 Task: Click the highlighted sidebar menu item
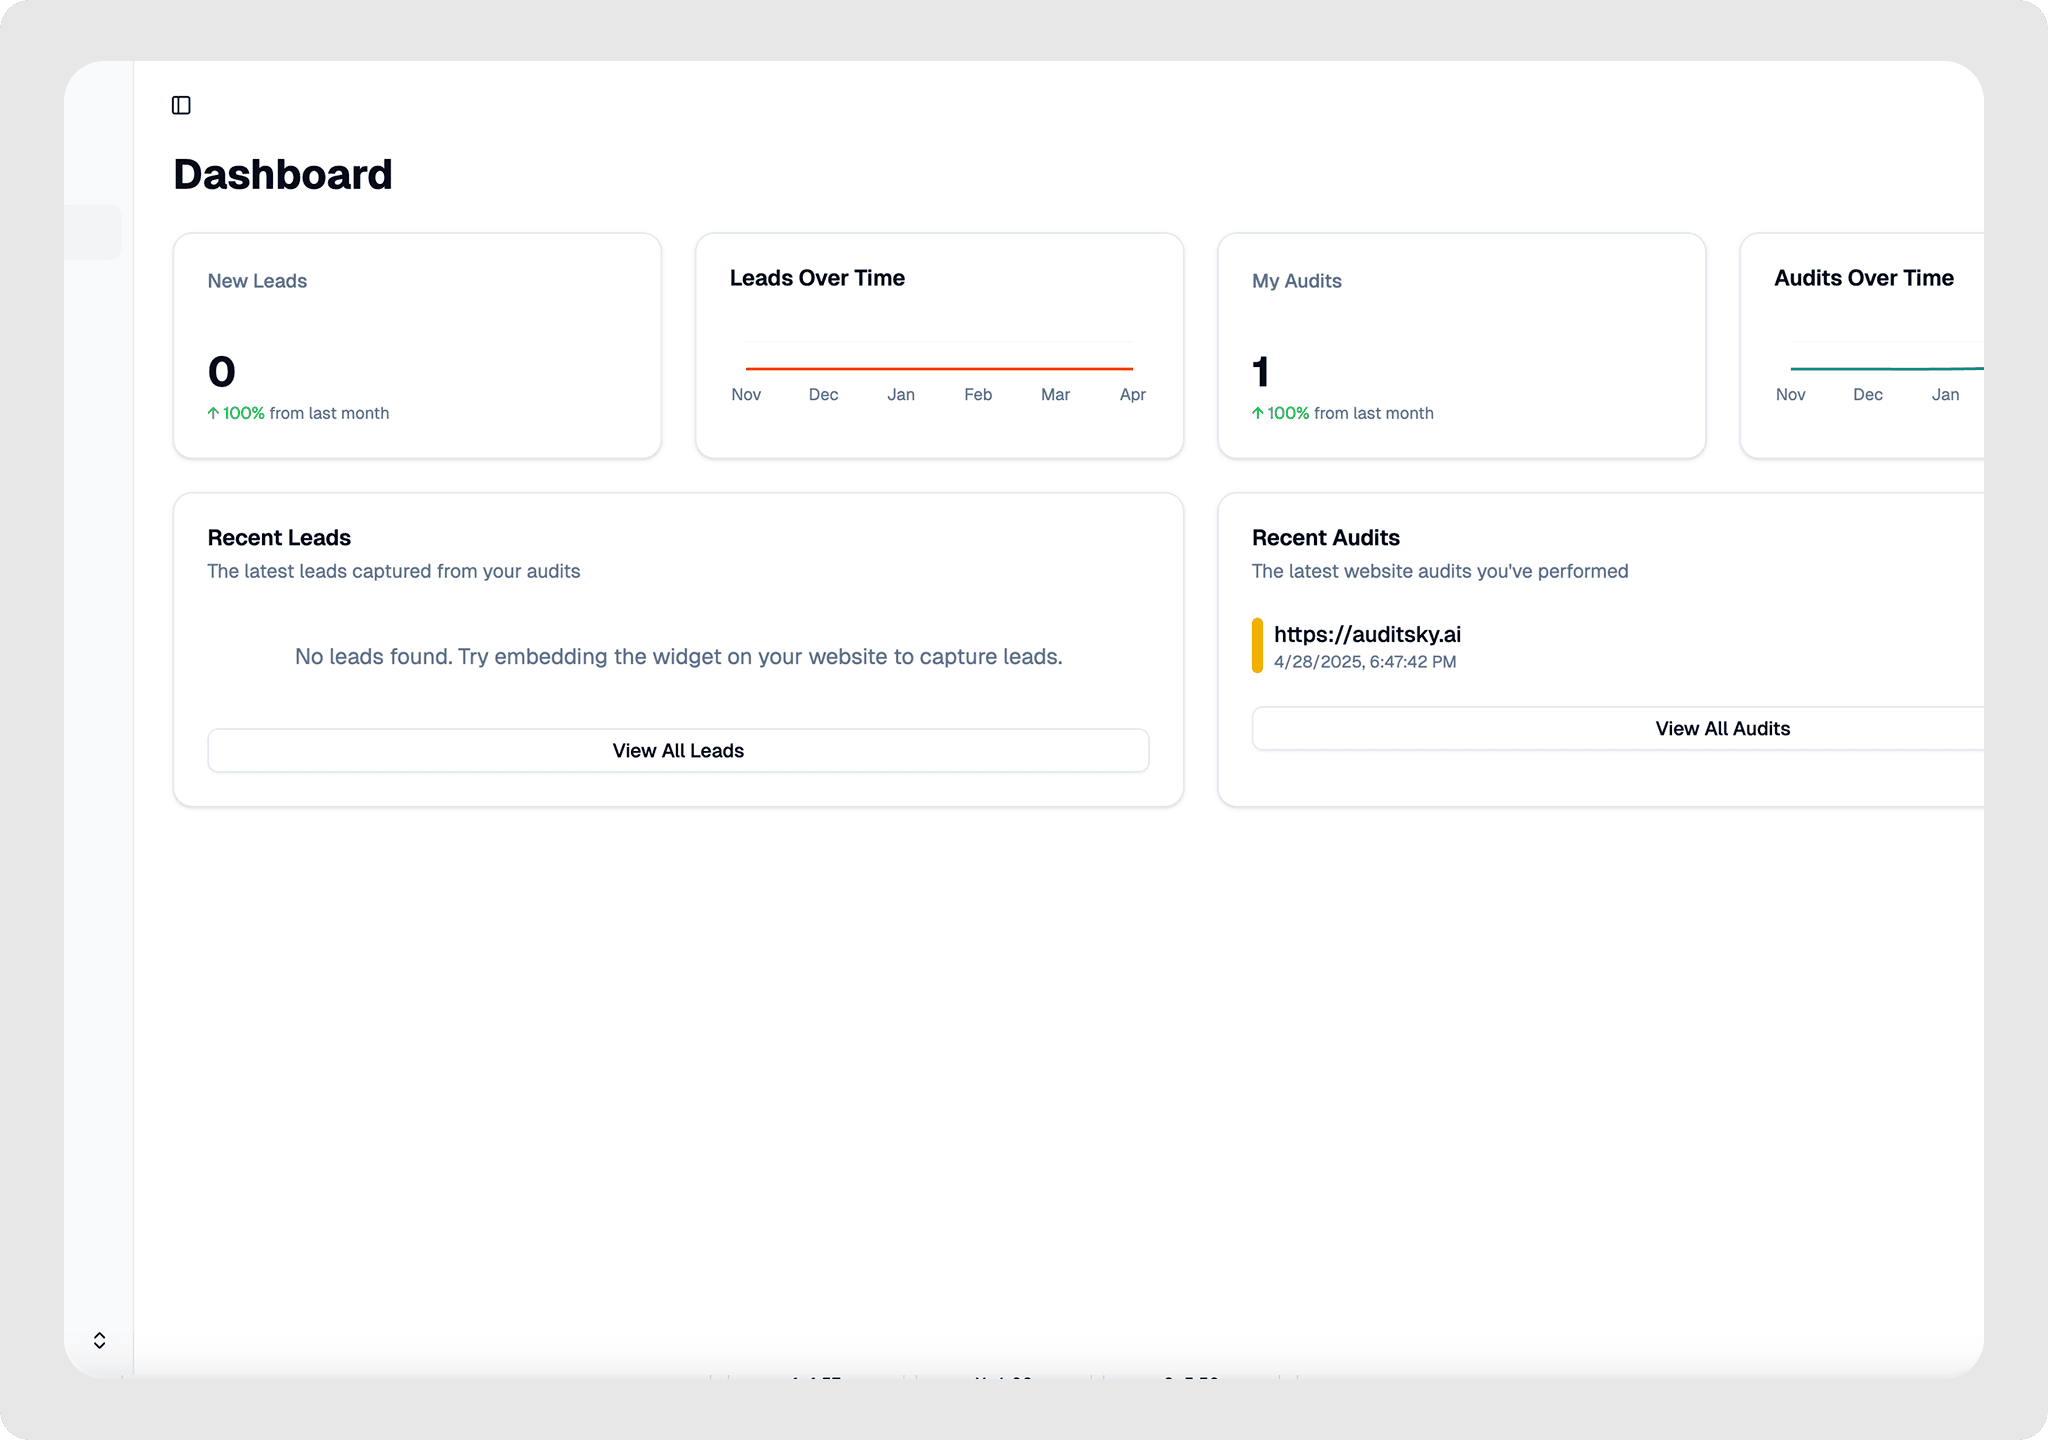(94, 232)
